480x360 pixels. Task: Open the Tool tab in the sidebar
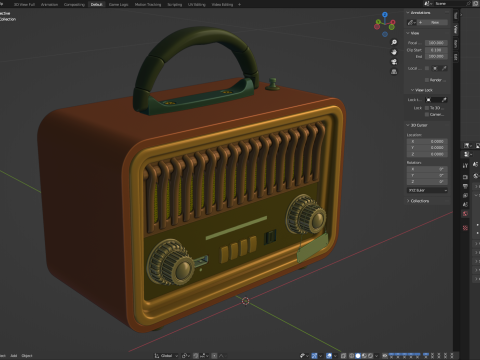(456, 16)
